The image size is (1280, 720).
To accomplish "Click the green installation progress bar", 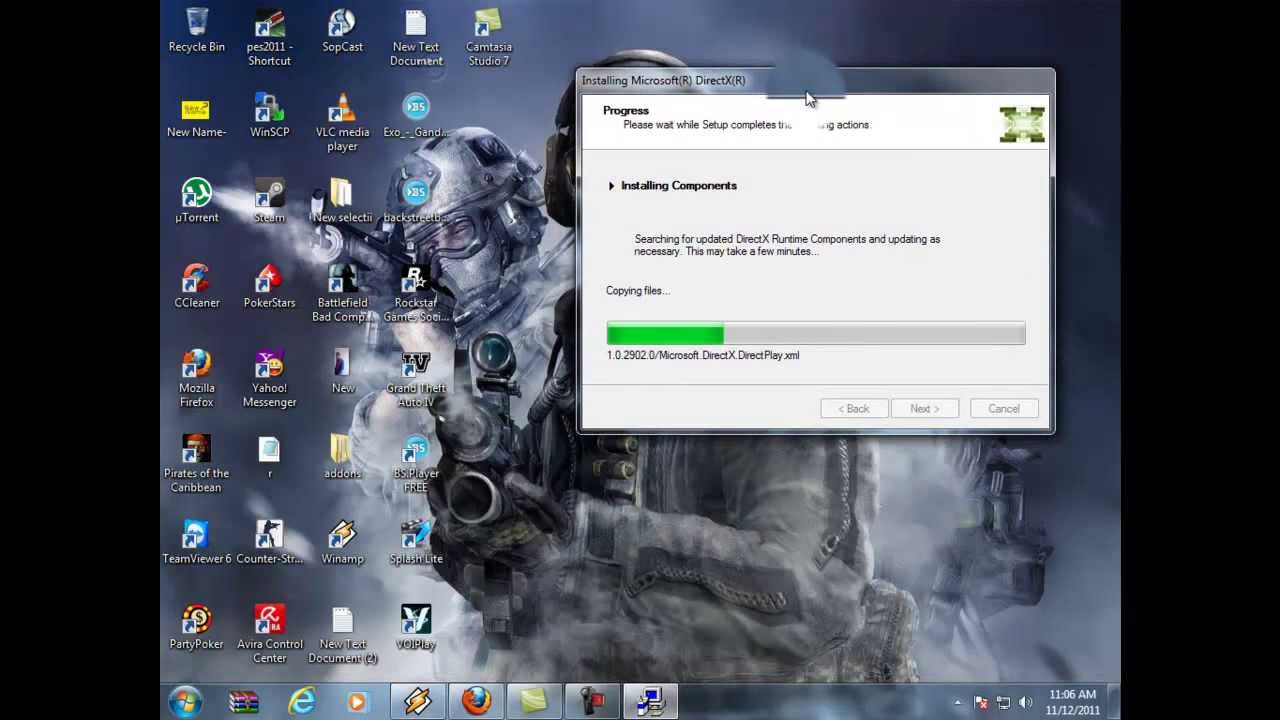I will click(x=815, y=333).
